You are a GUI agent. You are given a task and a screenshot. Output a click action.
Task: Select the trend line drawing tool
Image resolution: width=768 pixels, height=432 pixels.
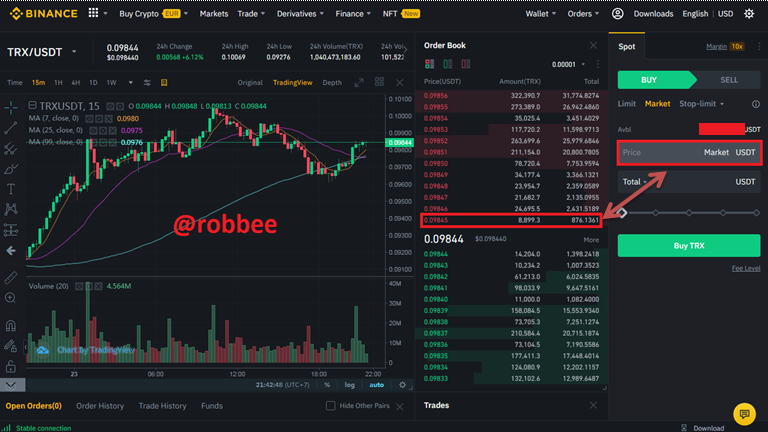(11, 128)
